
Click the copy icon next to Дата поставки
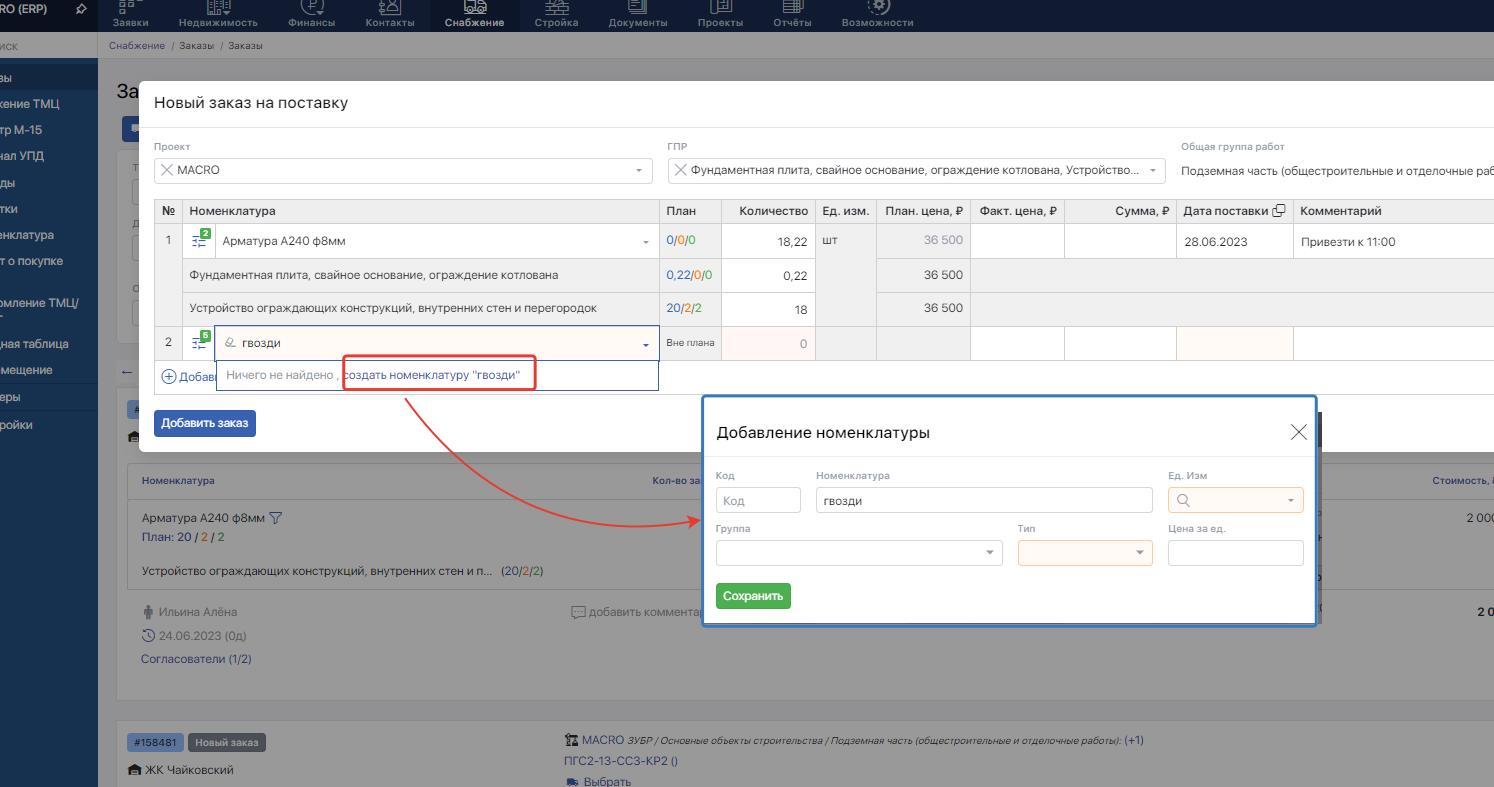pos(1278,211)
